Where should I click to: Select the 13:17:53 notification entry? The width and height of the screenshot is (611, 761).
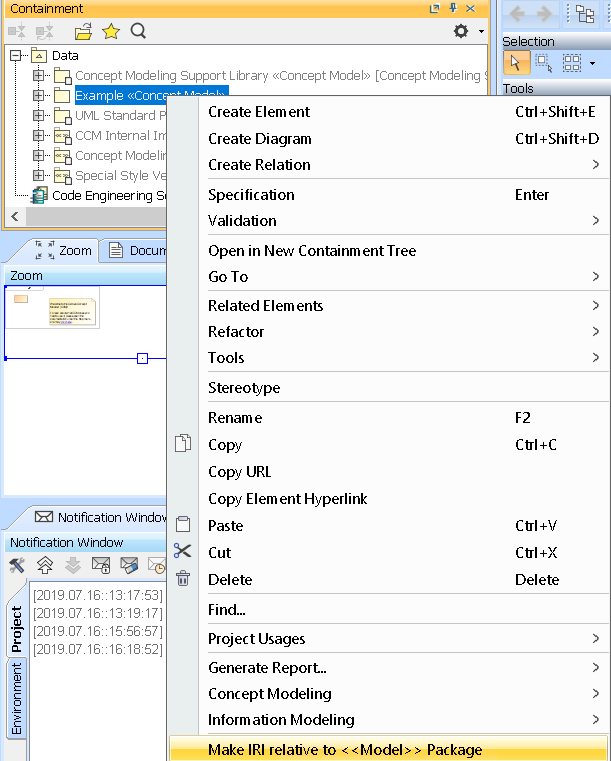point(98,595)
